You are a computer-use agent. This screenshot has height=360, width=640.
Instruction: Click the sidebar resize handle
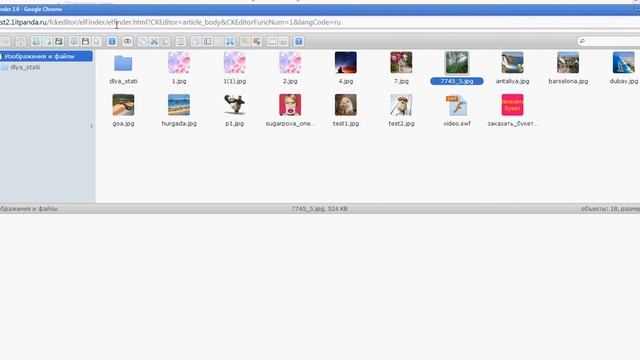click(x=91, y=126)
